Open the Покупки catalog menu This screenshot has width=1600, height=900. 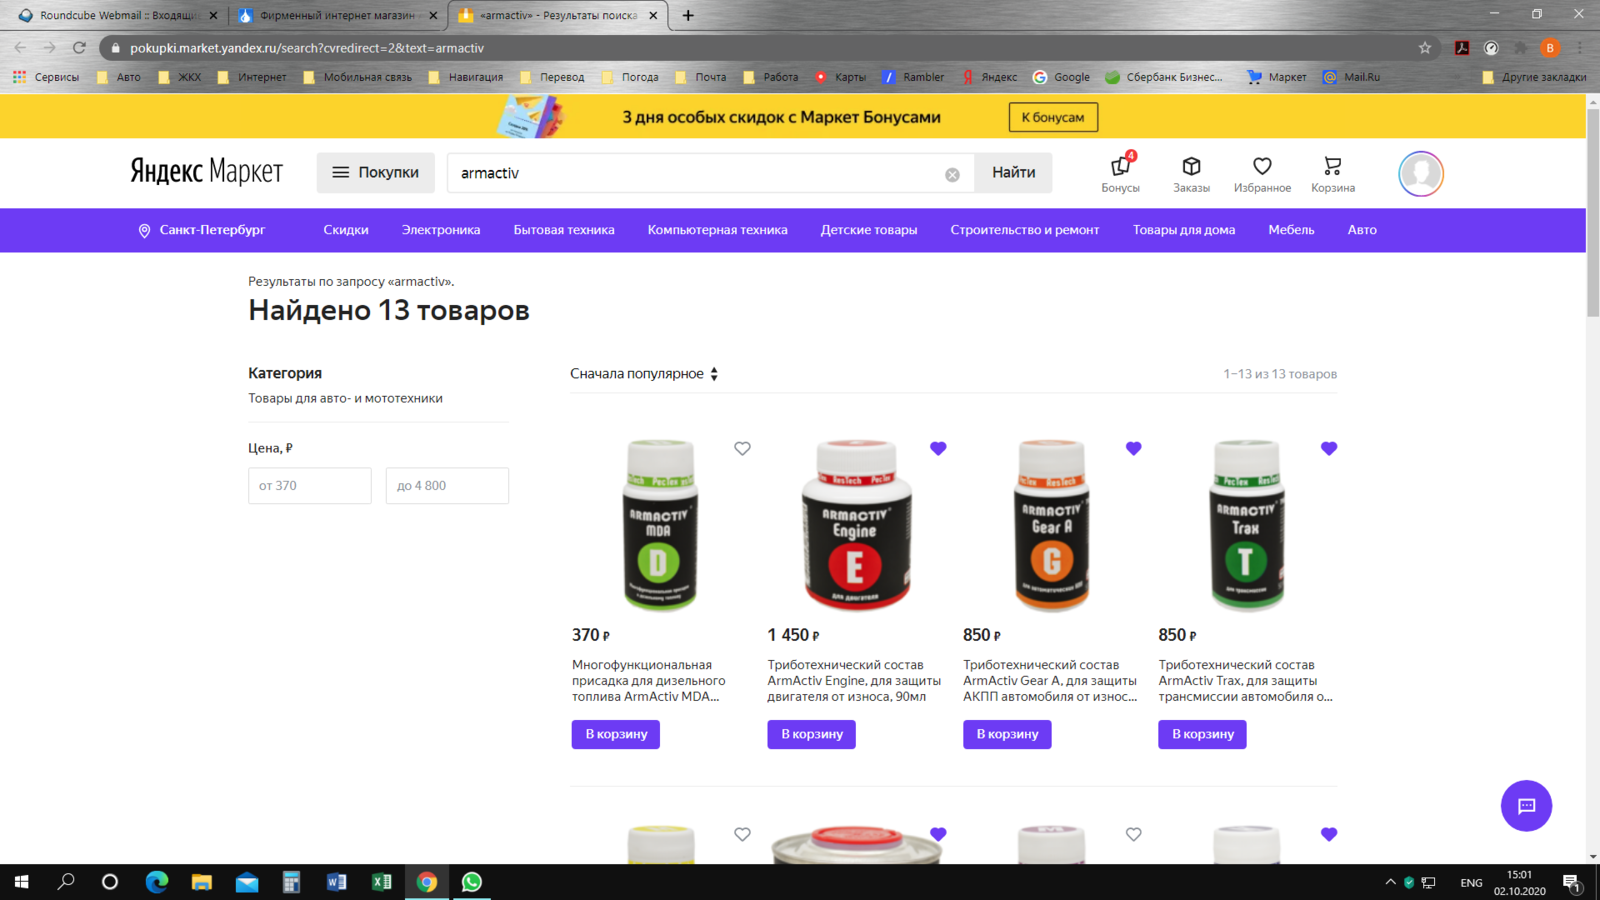point(376,173)
